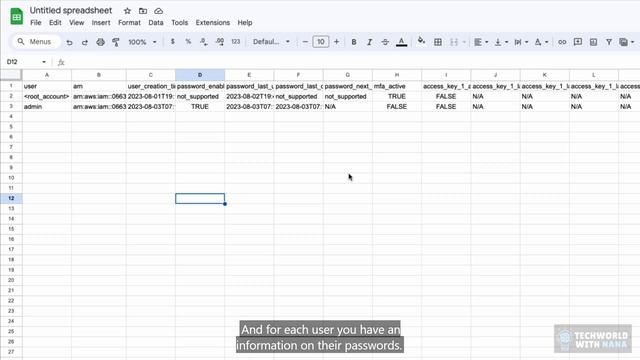Image resolution: width=640 pixels, height=360 pixels.
Task: Click the select-all corner box
Action: coord(11,75)
